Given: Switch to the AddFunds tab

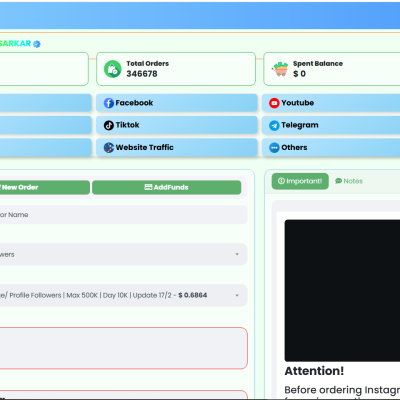Looking at the screenshot, I should (167, 187).
